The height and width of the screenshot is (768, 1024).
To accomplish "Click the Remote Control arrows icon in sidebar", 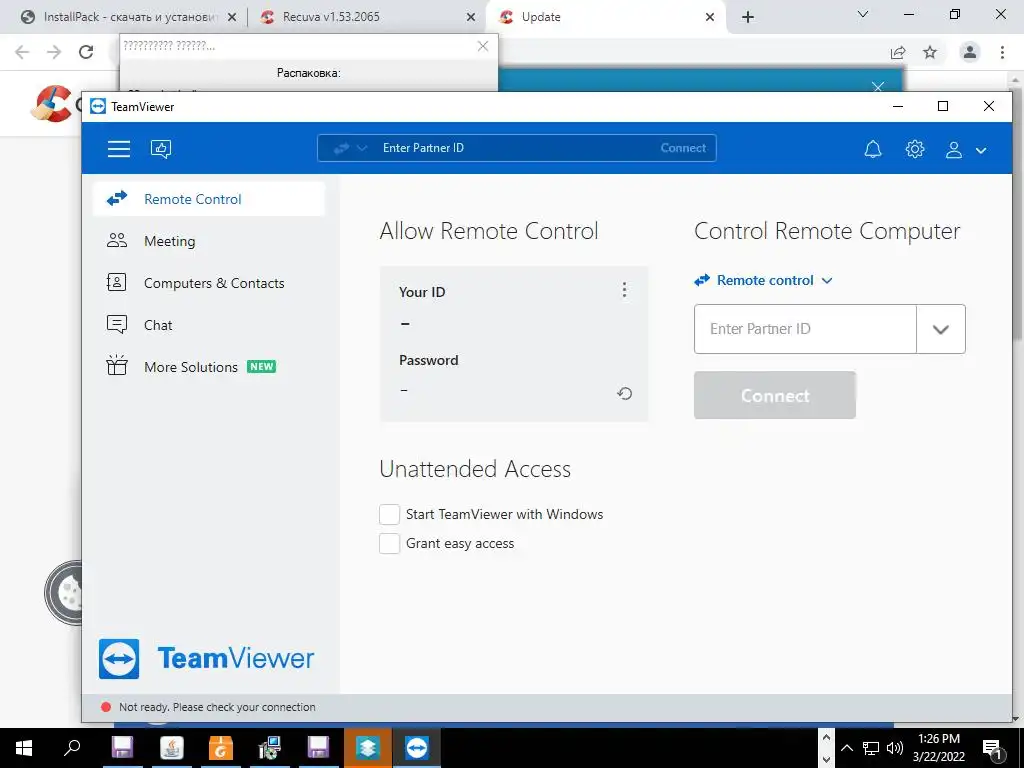I will click(x=117, y=199).
